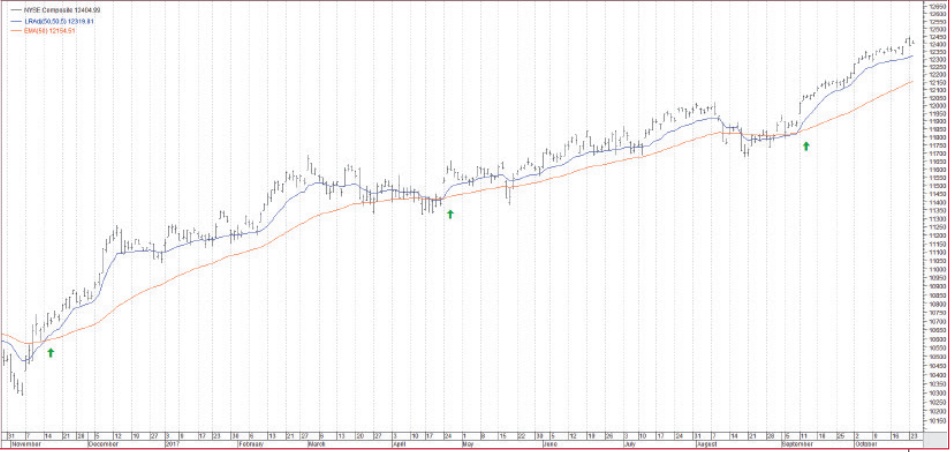This screenshot has width=952, height=452.
Task: Click the August label on the time axis
Action: coord(707,442)
